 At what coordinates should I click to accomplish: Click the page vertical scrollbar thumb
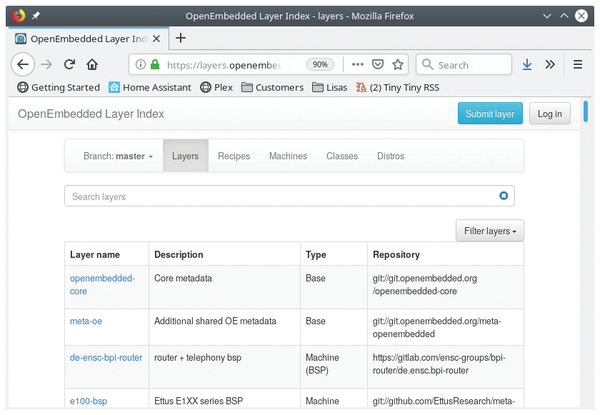tap(585, 111)
